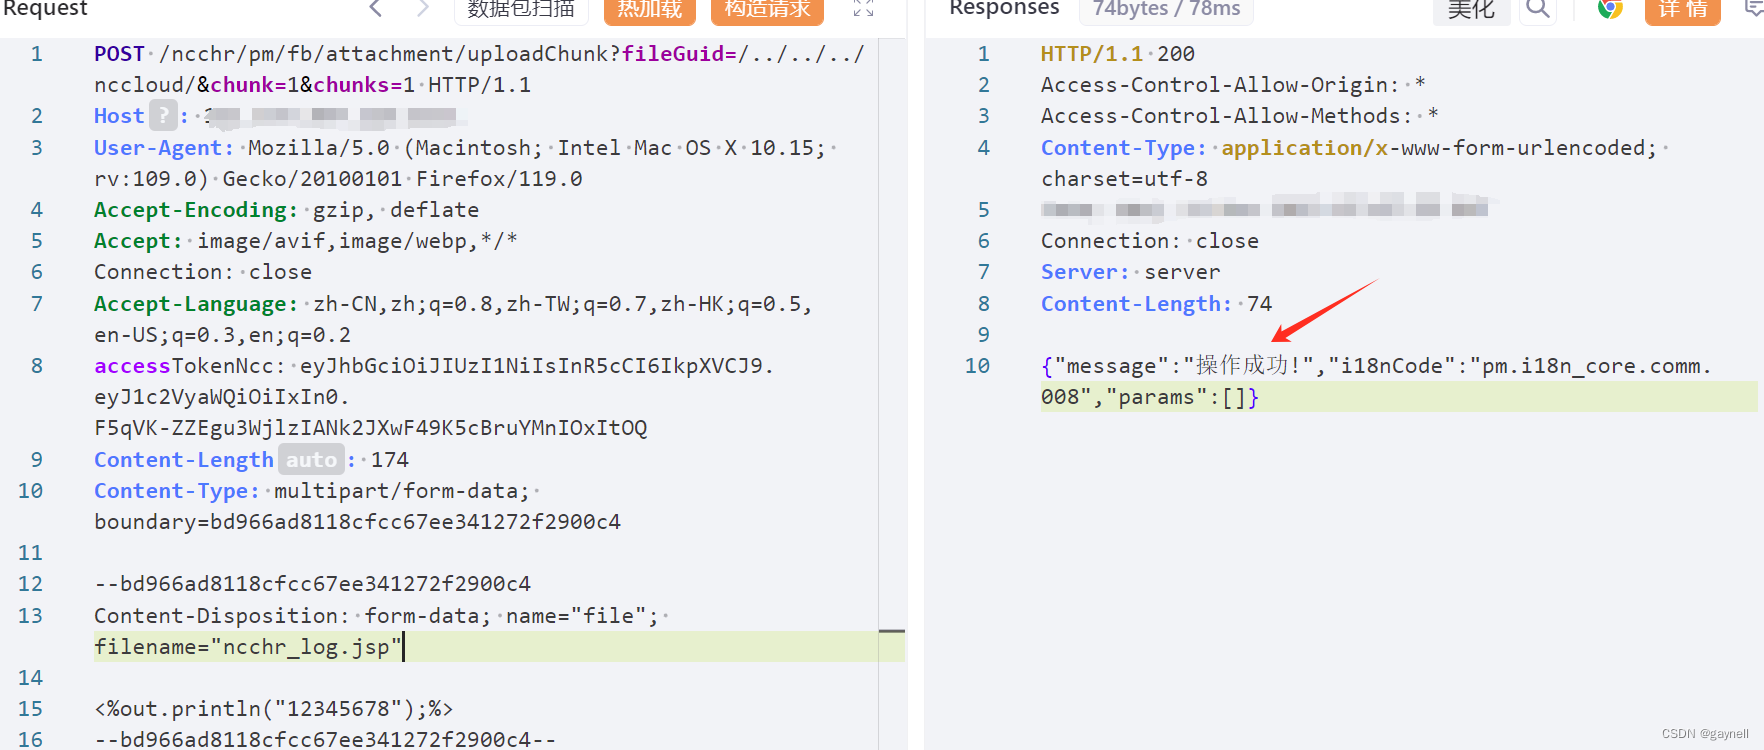Open response in browser via Chrome icon
Viewport: 1764px width, 750px height.
pos(1610,8)
